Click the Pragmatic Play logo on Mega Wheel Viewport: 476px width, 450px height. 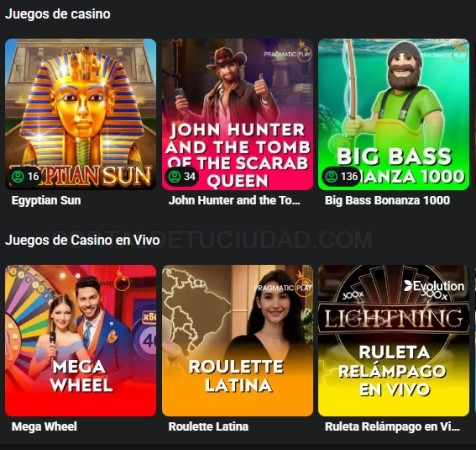pos(113,283)
